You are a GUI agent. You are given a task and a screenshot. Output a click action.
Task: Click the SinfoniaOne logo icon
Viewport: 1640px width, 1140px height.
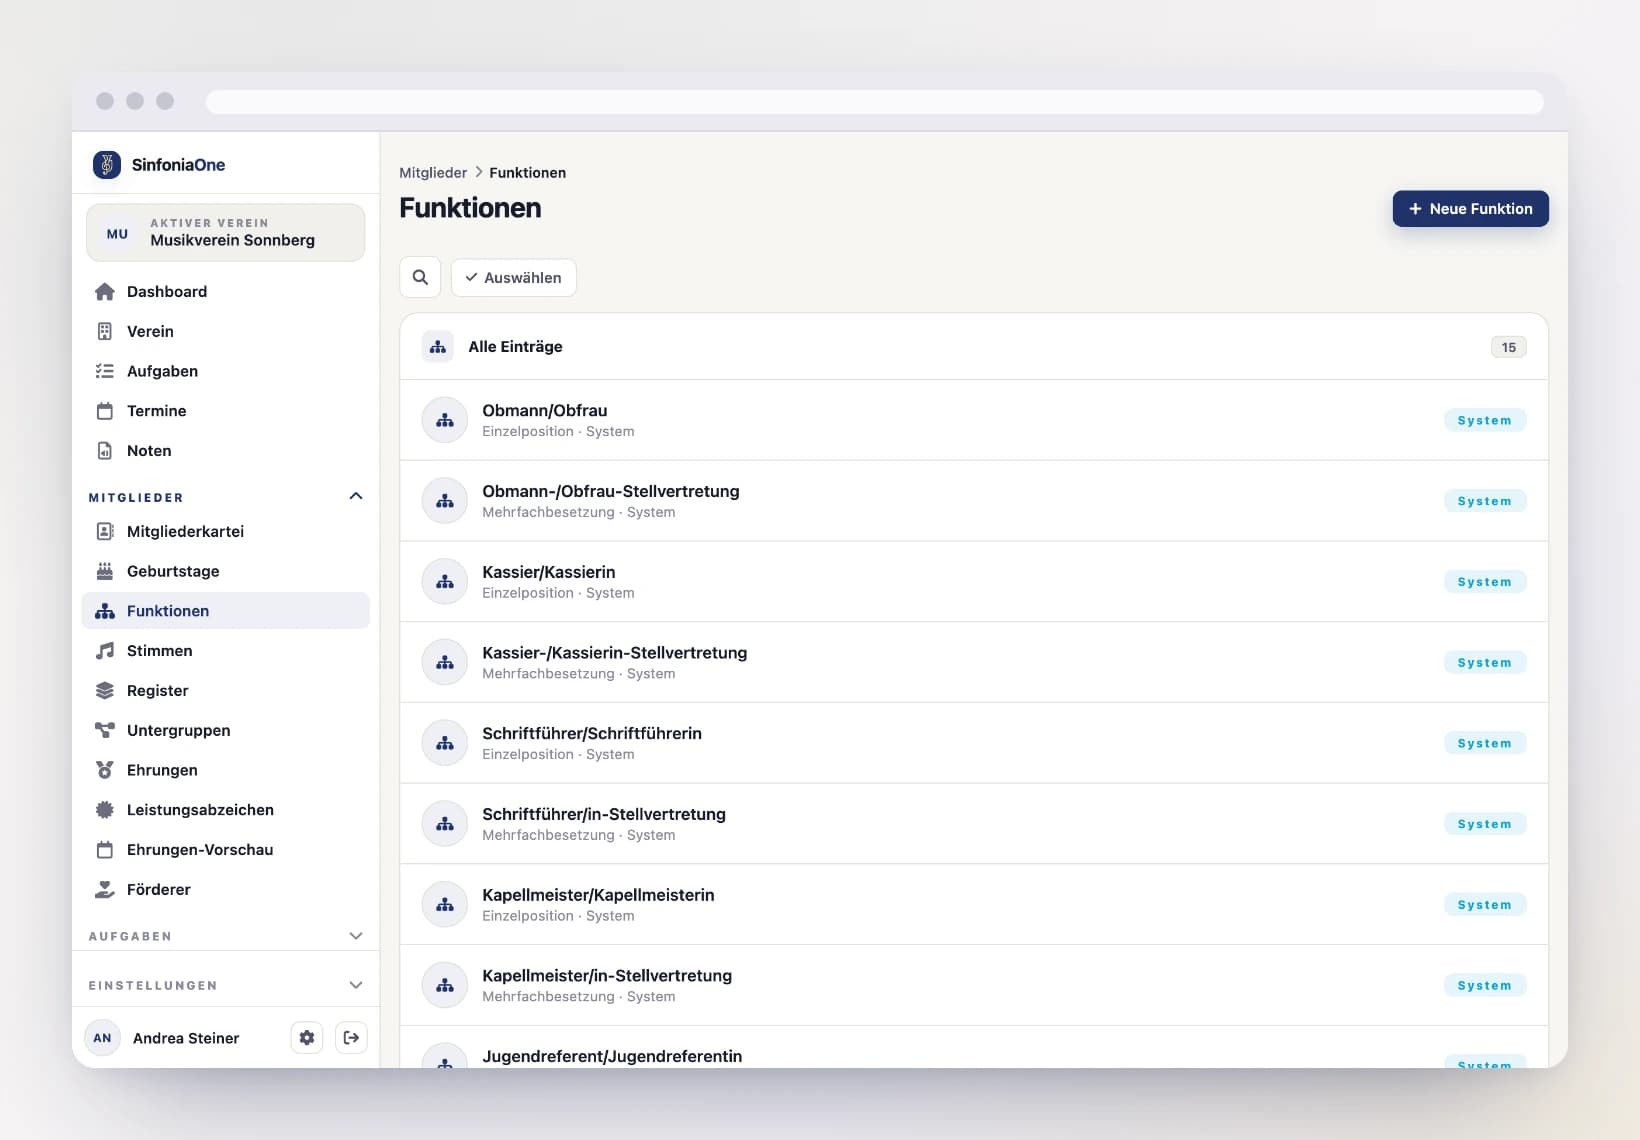[107, 165]
